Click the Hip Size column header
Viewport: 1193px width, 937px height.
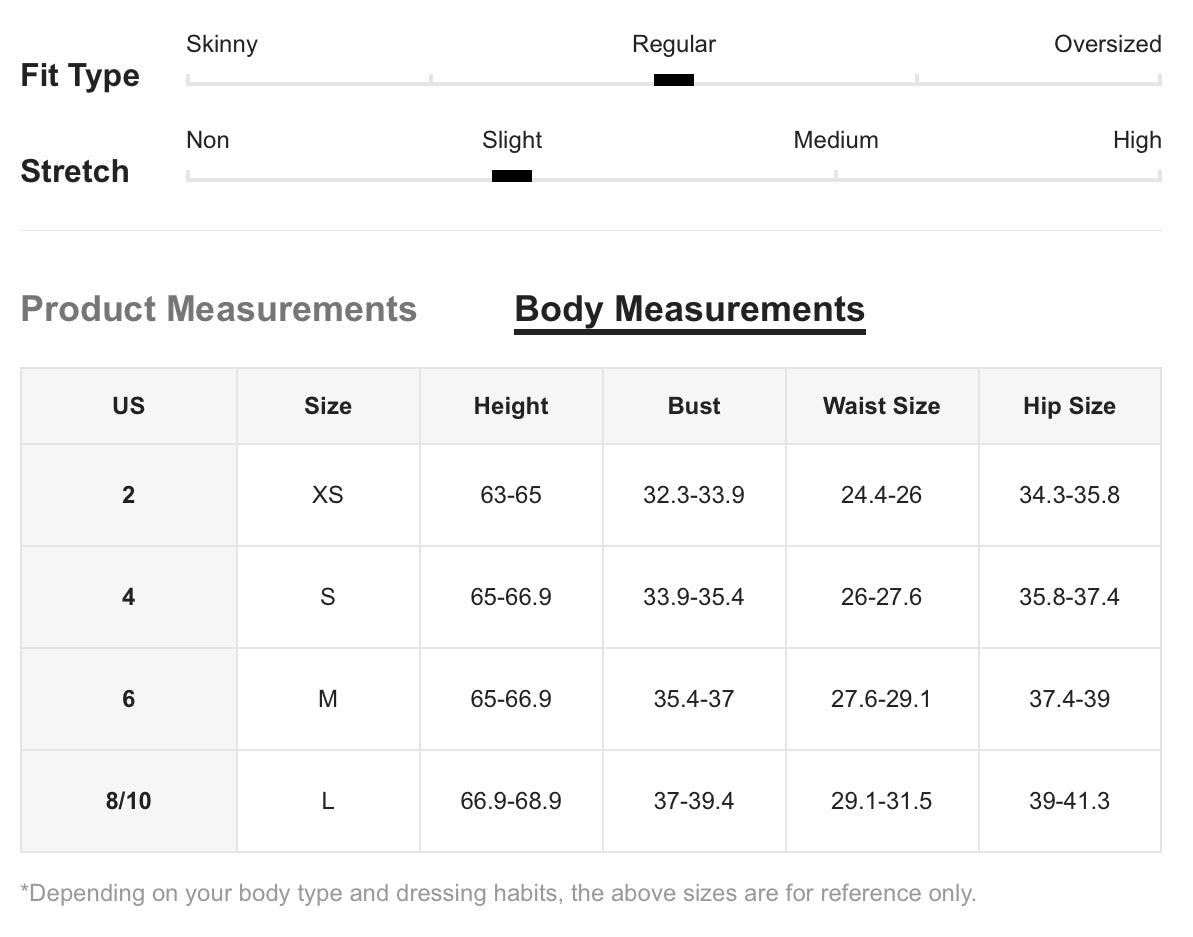(x=1069, y=406)
